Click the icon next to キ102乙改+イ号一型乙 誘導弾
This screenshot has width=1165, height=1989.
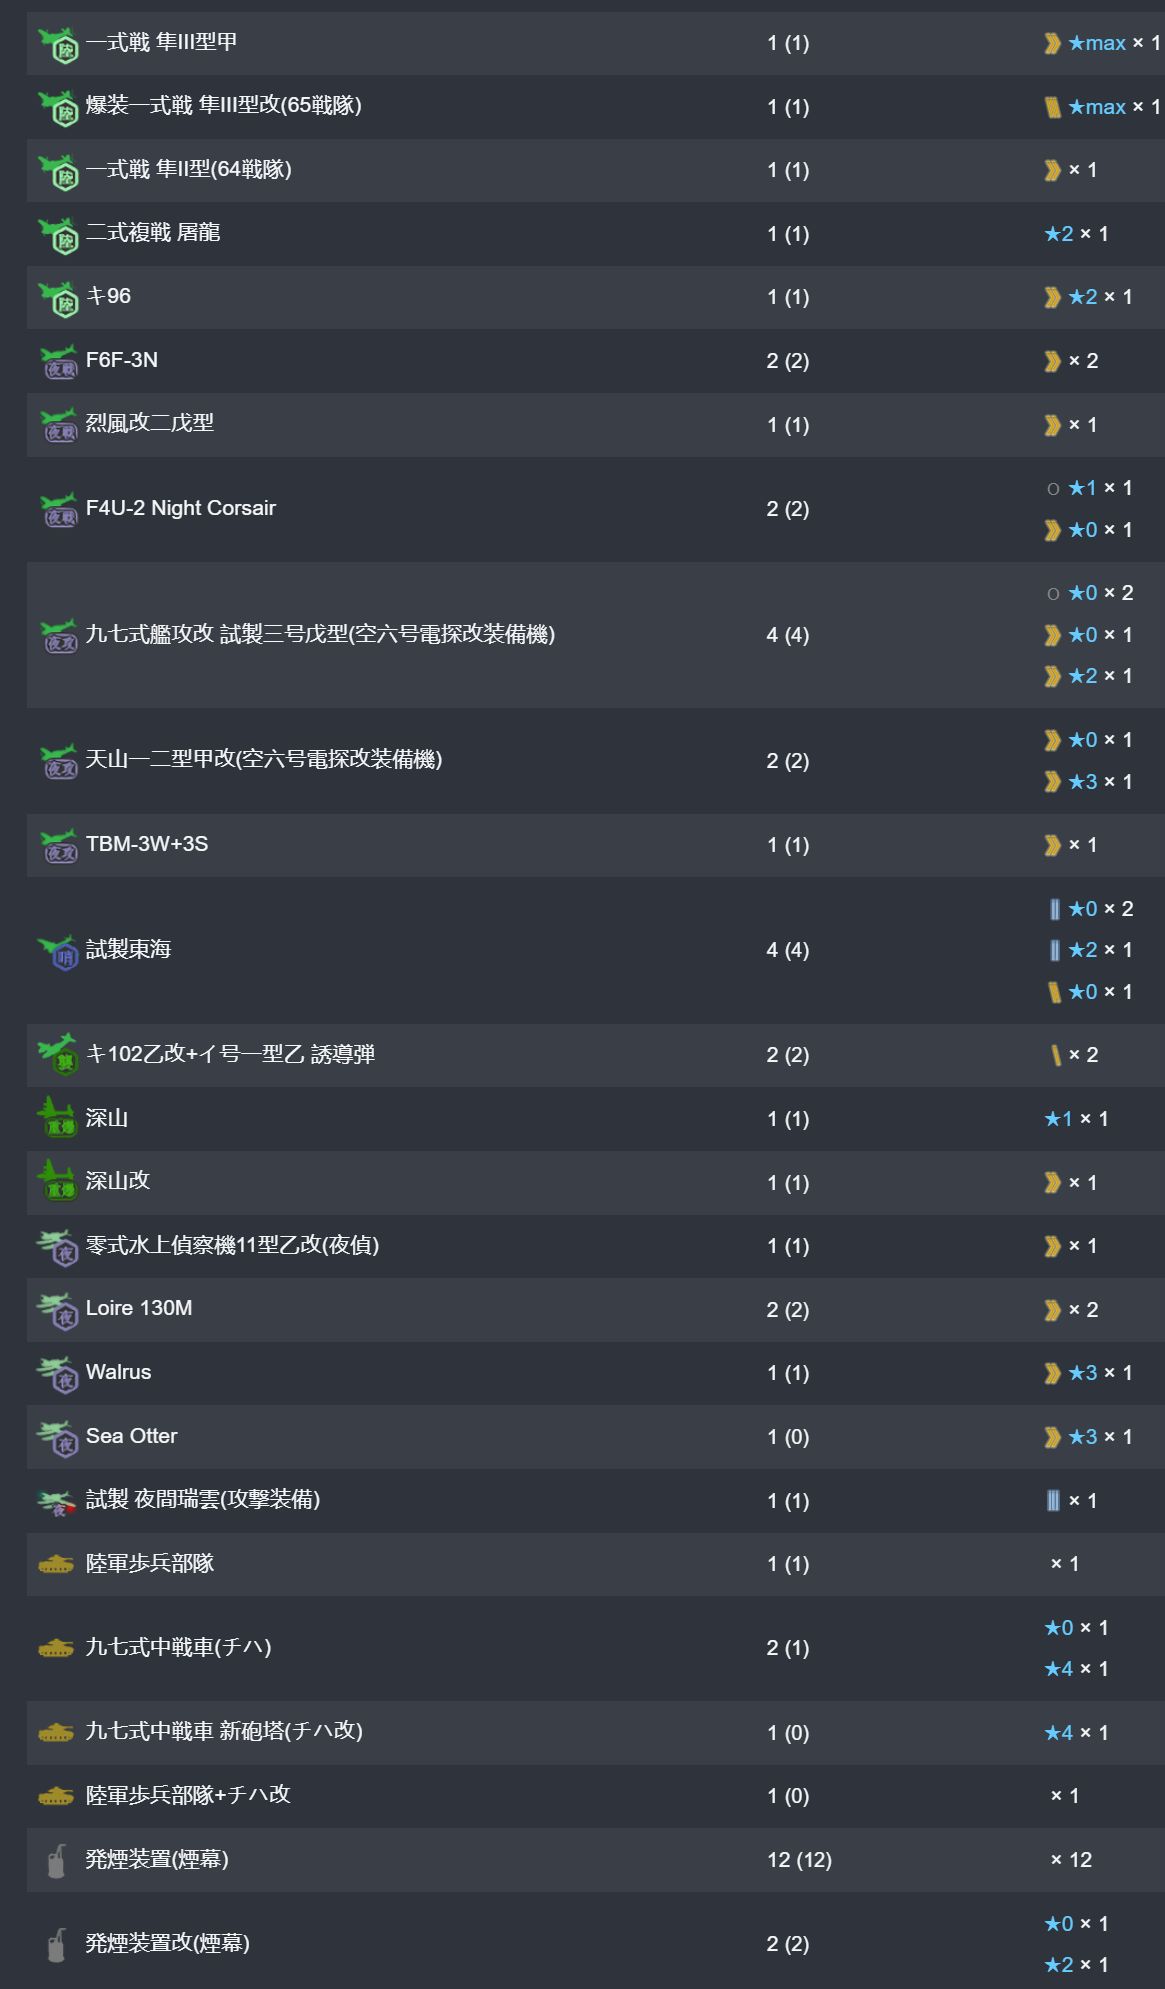coord(58,1055)
